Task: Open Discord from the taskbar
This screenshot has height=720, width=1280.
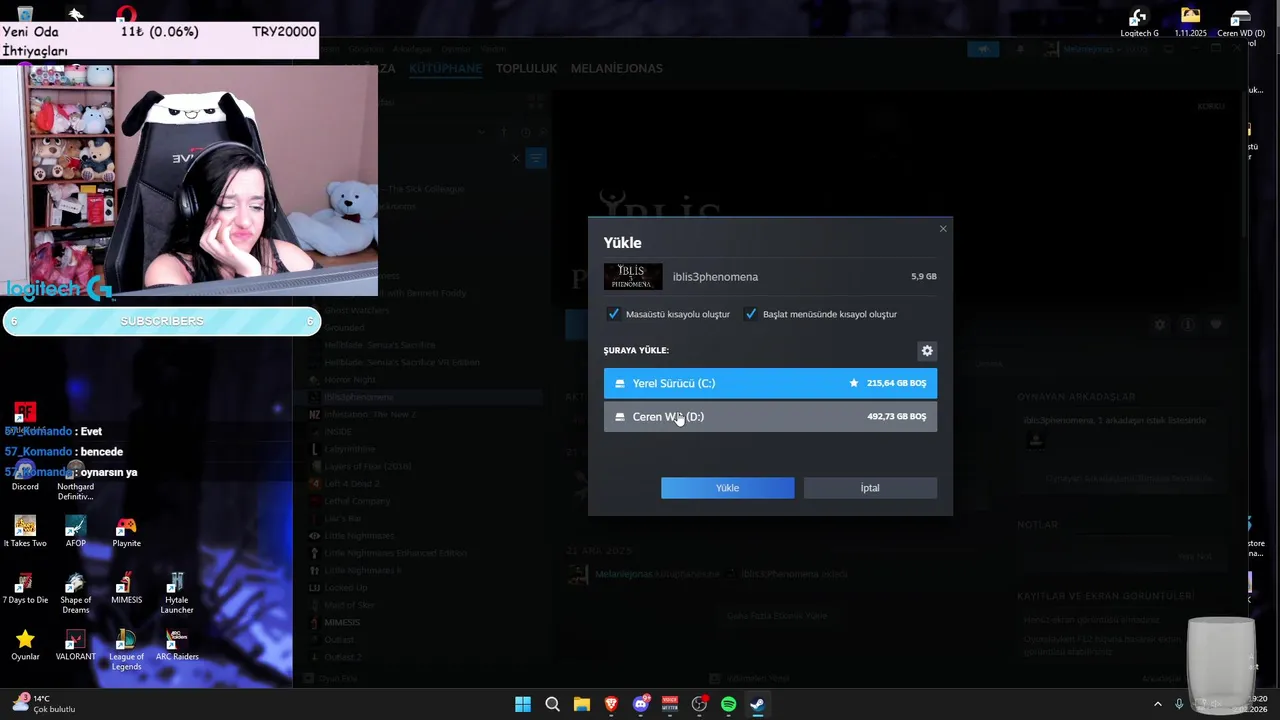Action: pyautogui.click(x=641, y=704)
